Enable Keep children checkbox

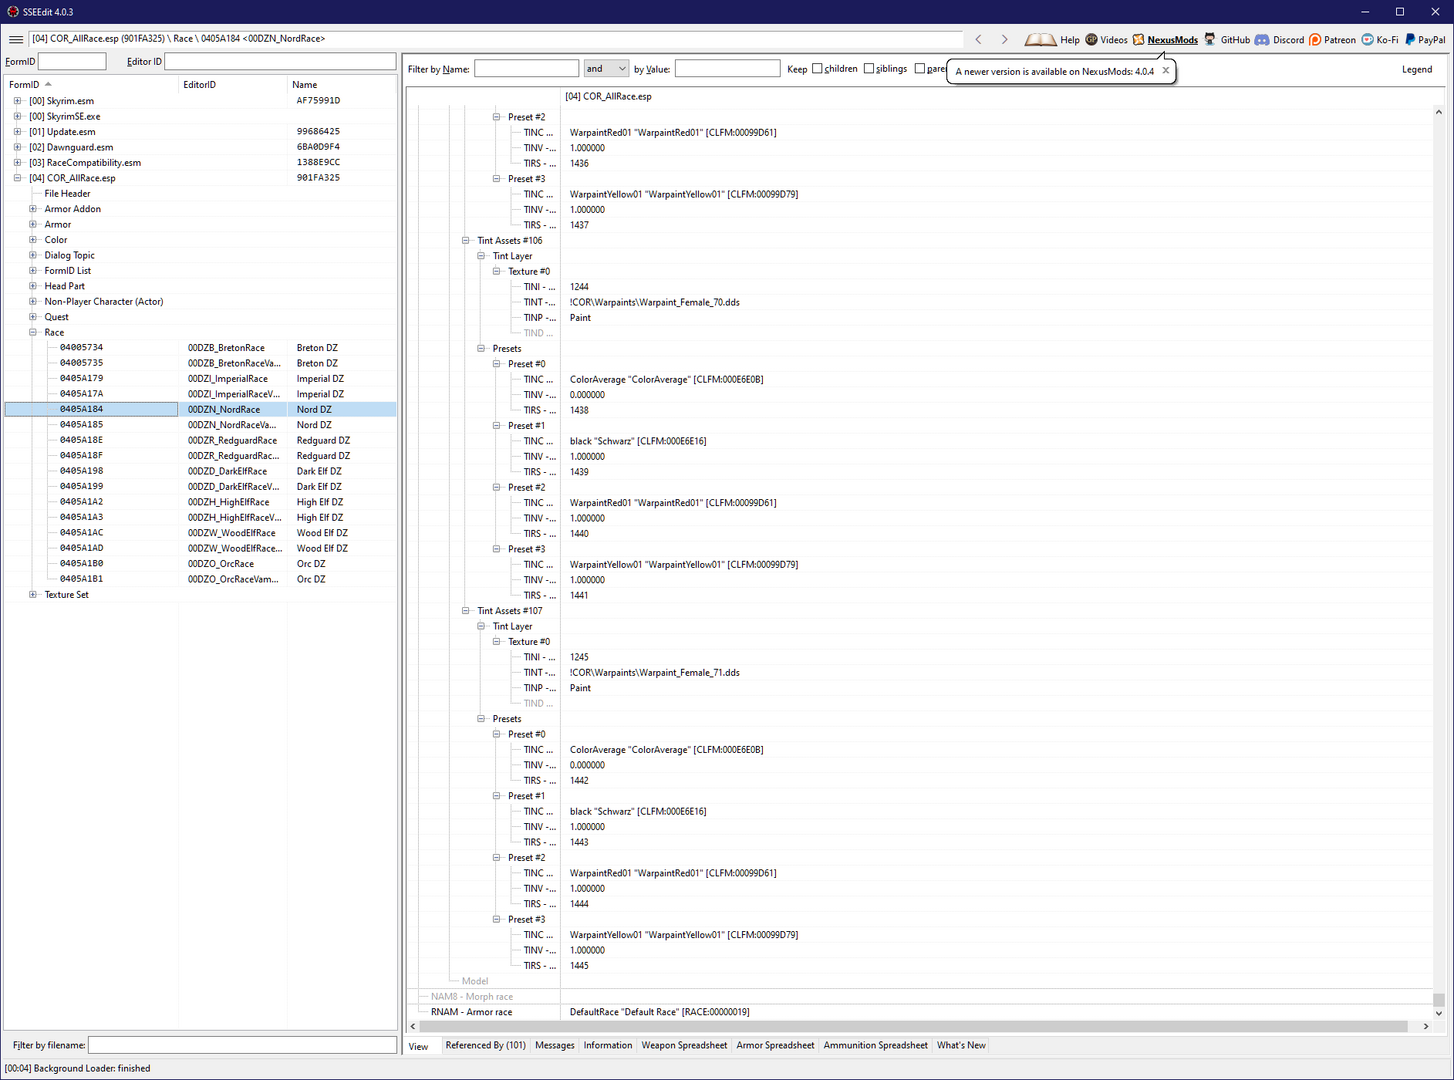pyautogui.click(x=817, y=69)
